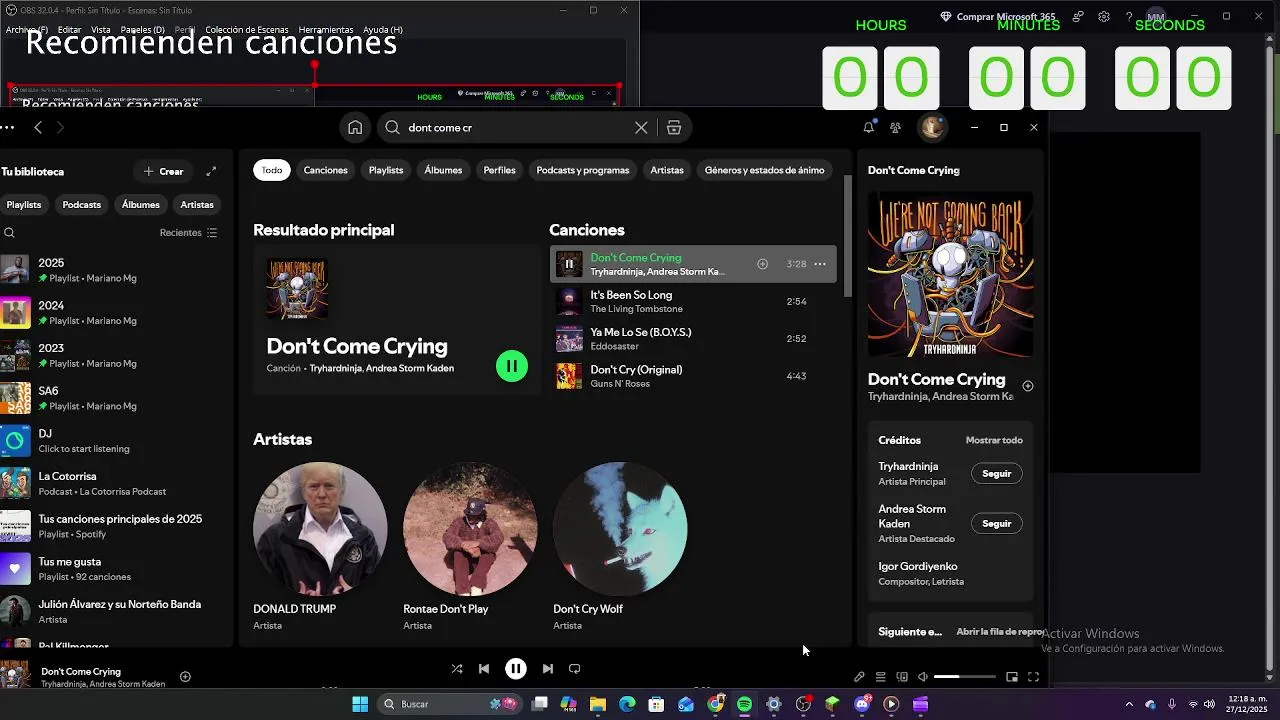This screenshot has height=720, width=1280.
Task: Expand Tu biblioteca with the arrows icon
Action: click(211, 171)
